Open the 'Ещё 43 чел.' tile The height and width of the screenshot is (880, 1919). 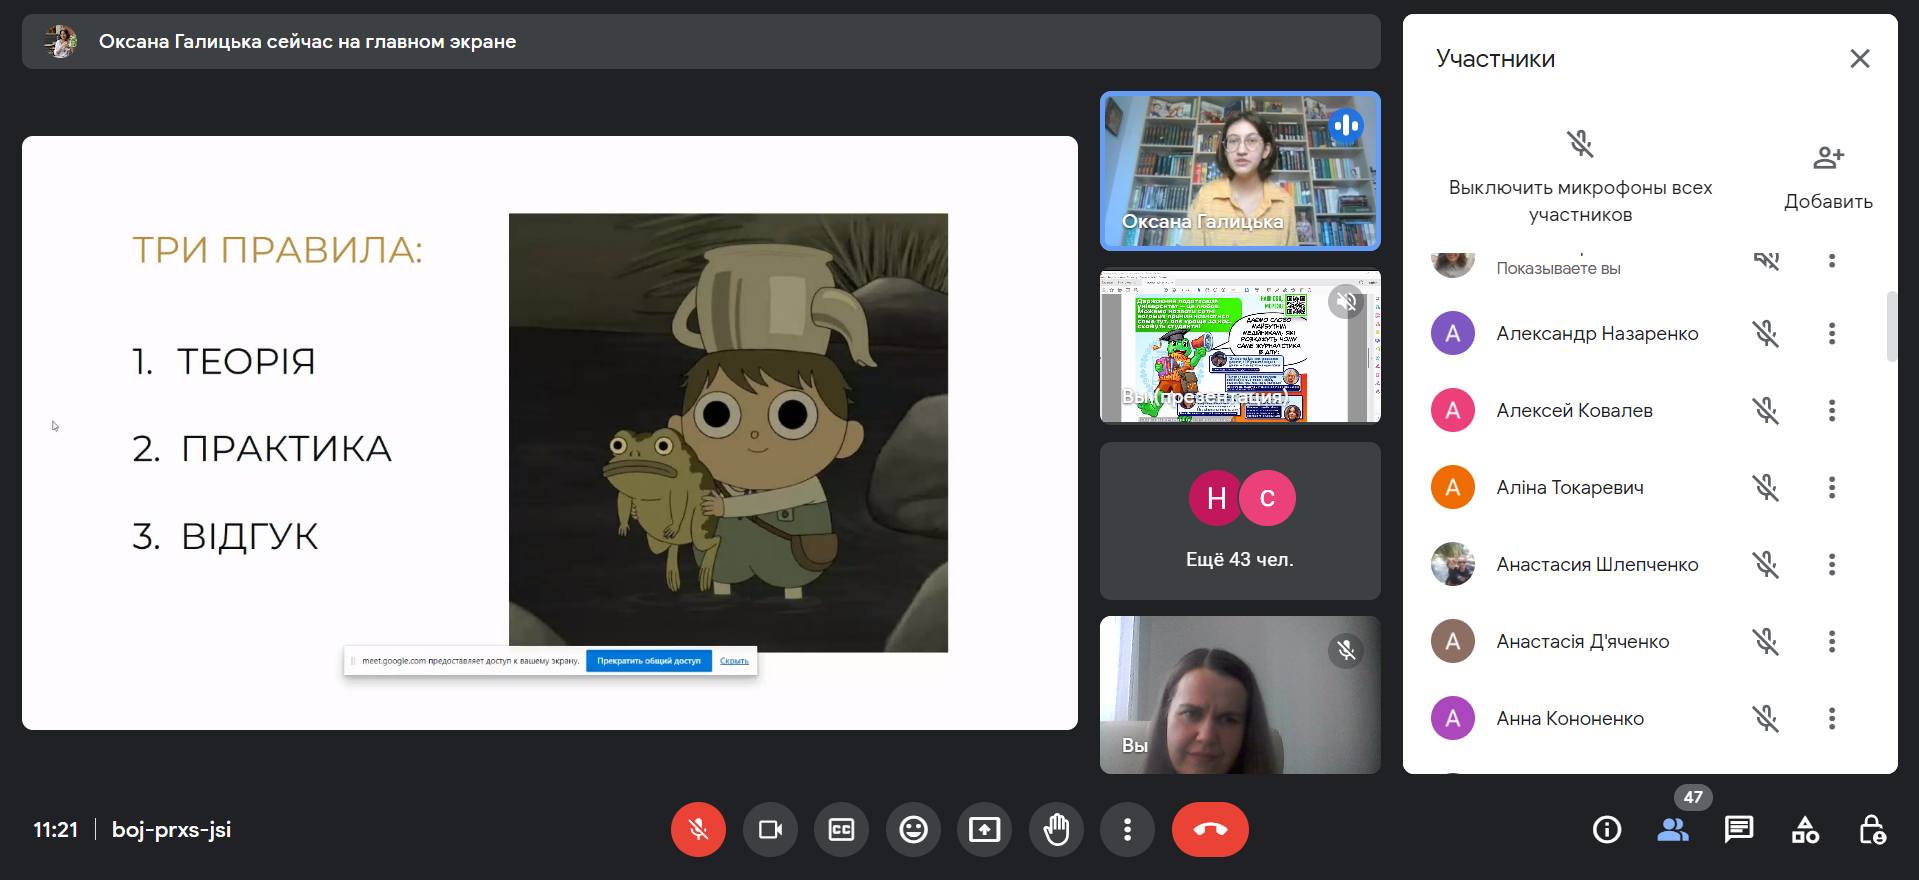(x=1240, y=521)
